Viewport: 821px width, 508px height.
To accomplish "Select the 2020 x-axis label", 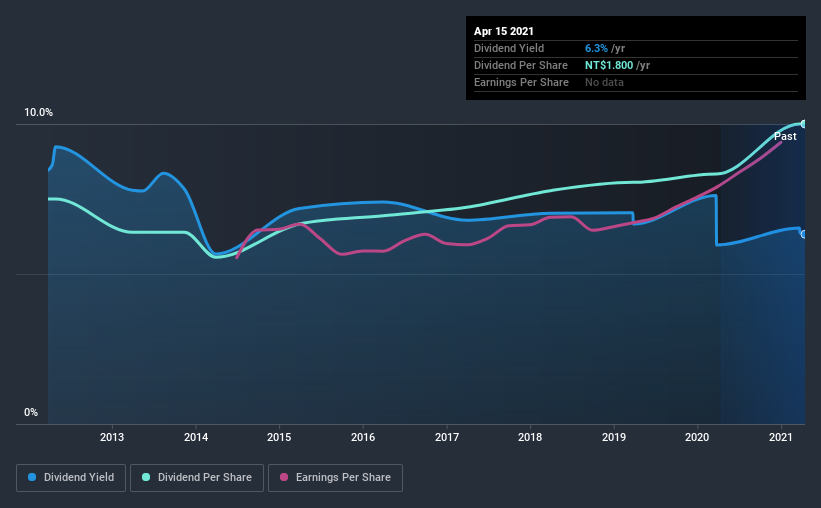I will pos(697,437).
